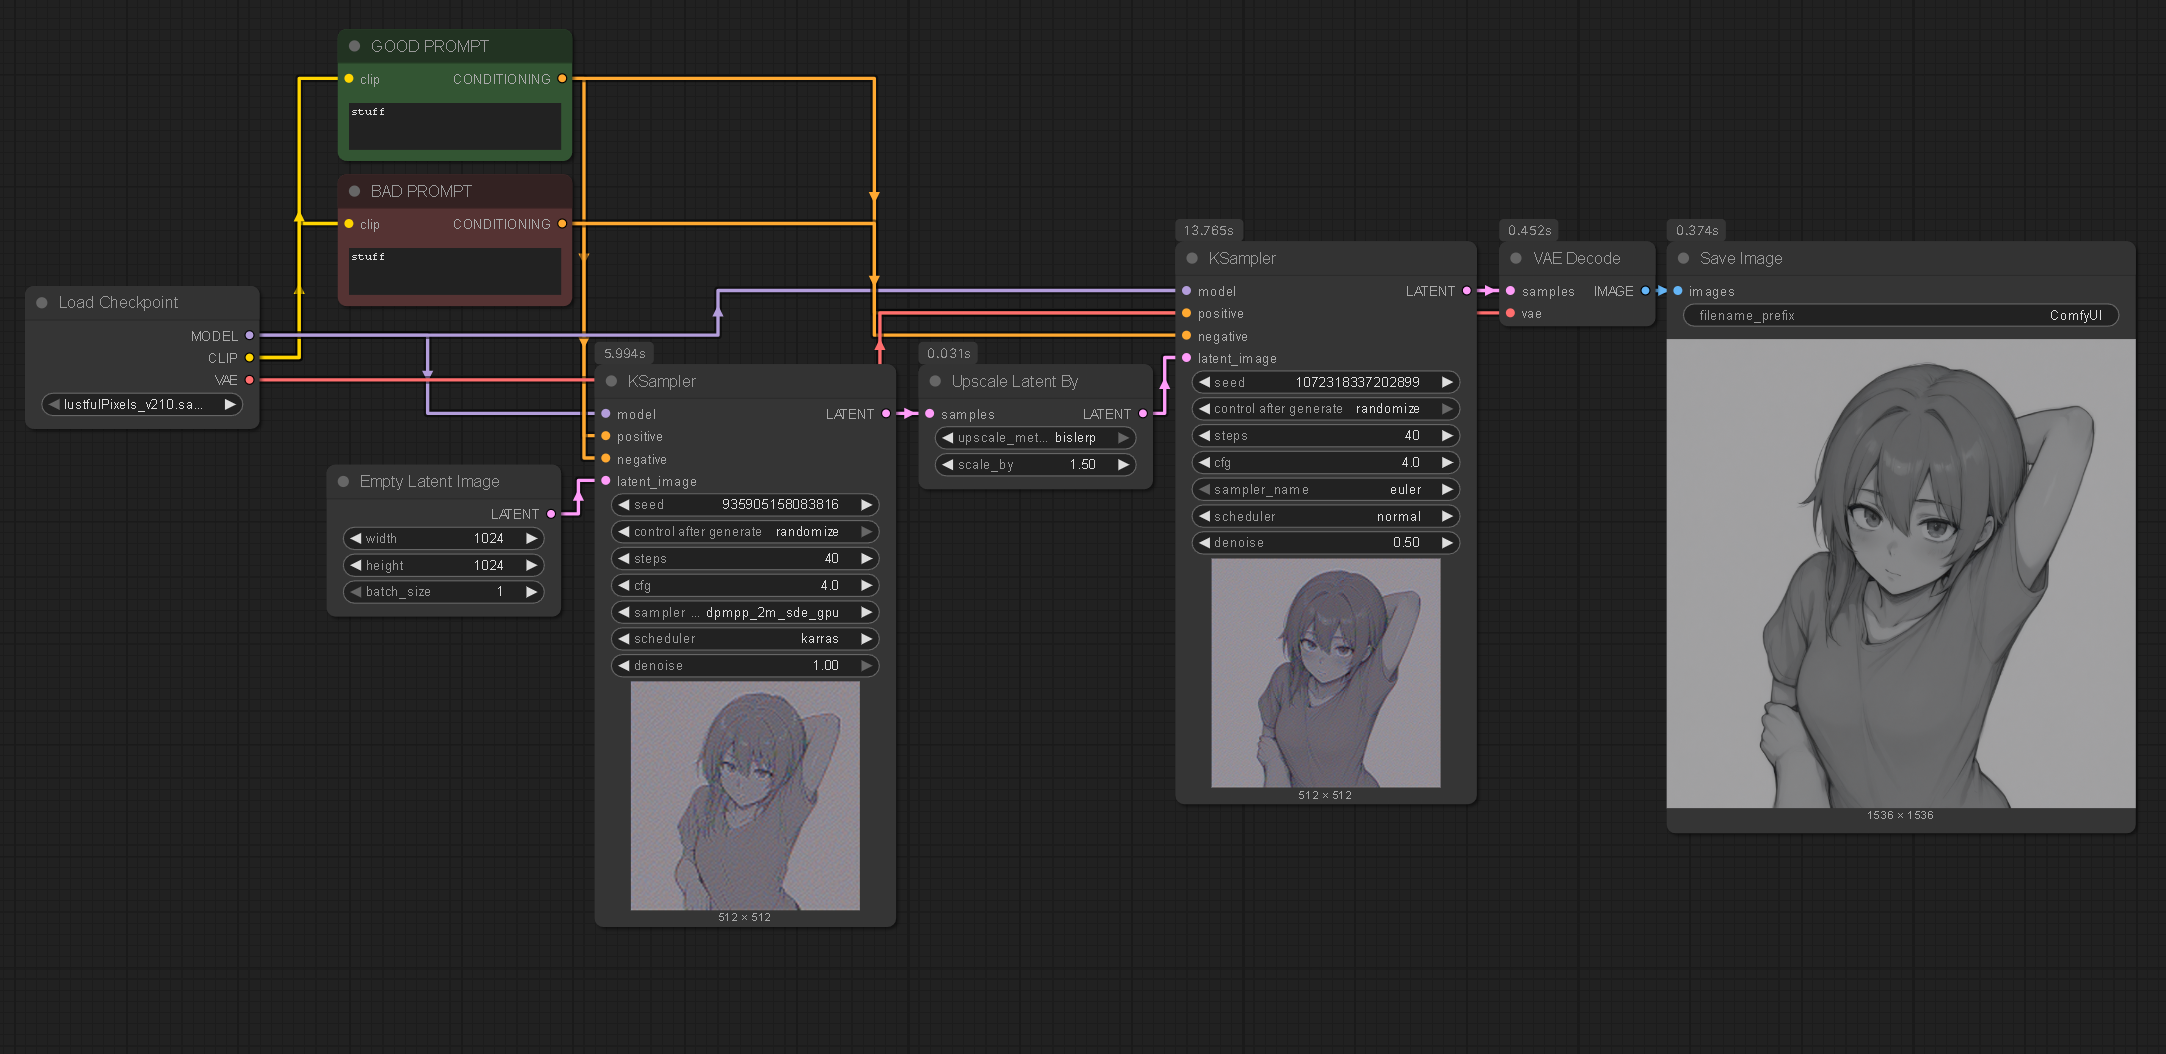Screen dimensions: 2166x1054
Task: Increase width with its right arrow
Action: [x=532, y=538]
